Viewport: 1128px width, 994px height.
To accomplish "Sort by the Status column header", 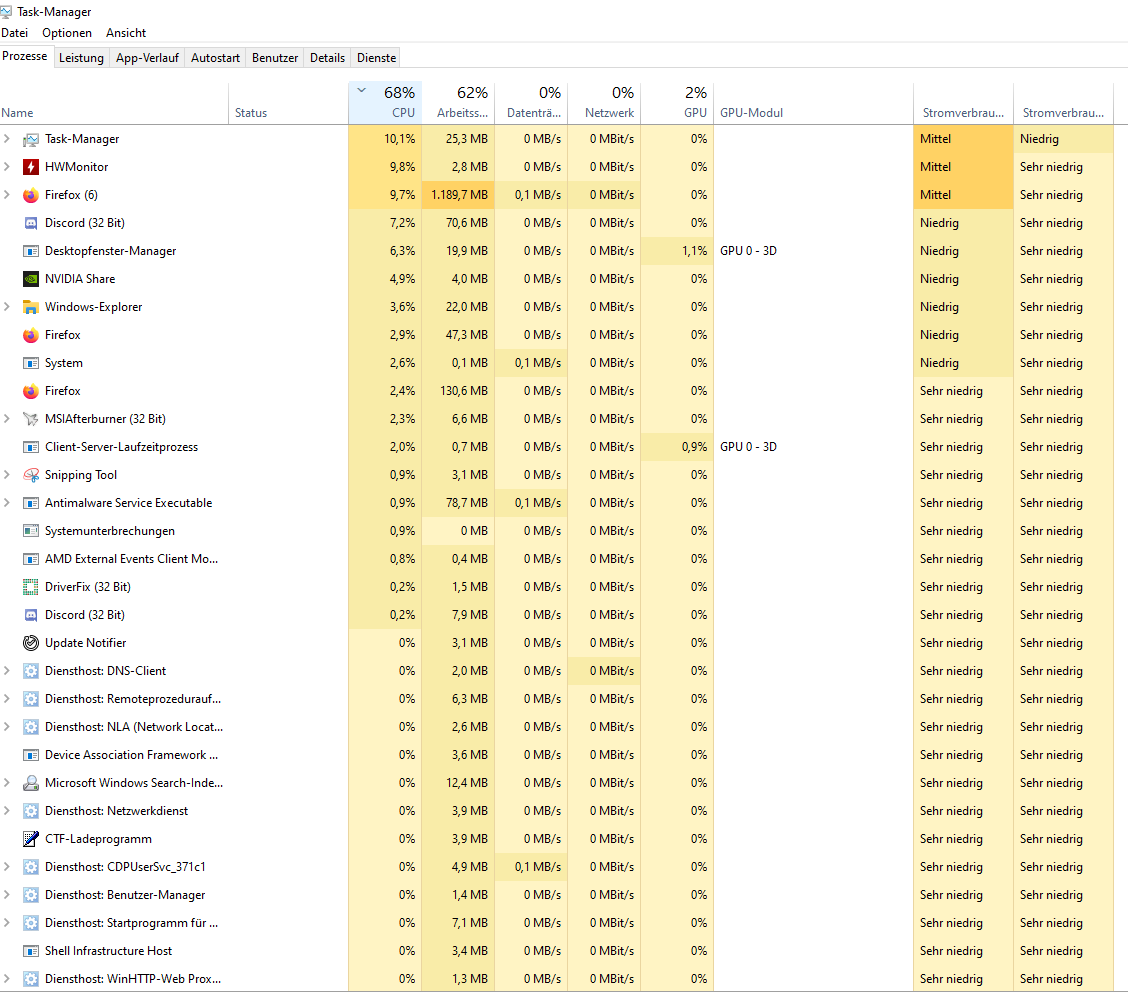I will pos(288,104).
